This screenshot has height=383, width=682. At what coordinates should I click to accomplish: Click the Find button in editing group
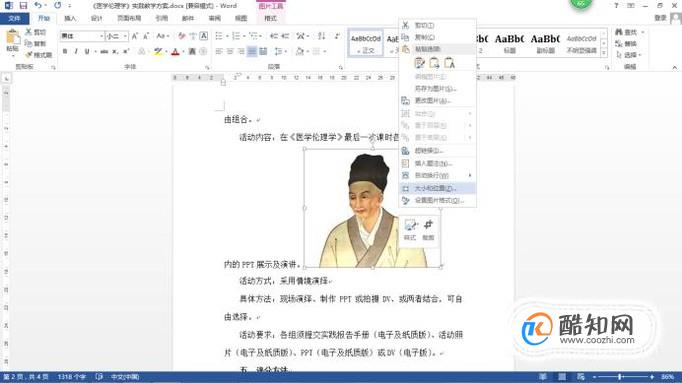(x=626, y=32)
